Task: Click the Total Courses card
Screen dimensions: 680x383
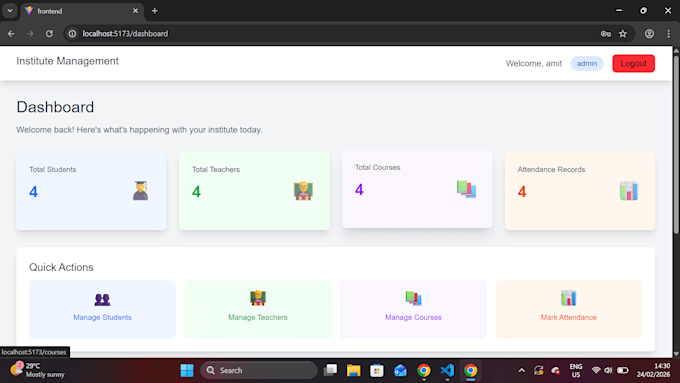Action: (x=417, y=189)
